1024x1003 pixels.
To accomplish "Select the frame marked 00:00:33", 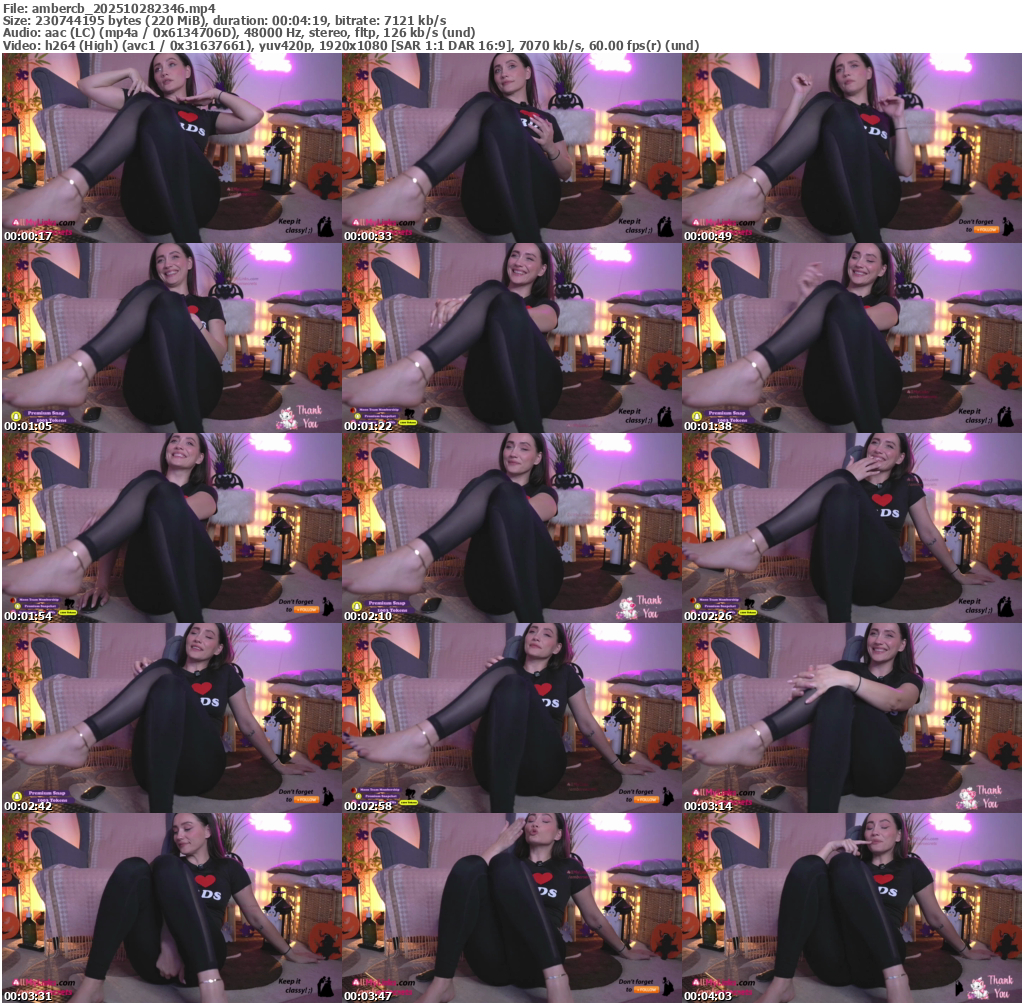I will (511, 147).
